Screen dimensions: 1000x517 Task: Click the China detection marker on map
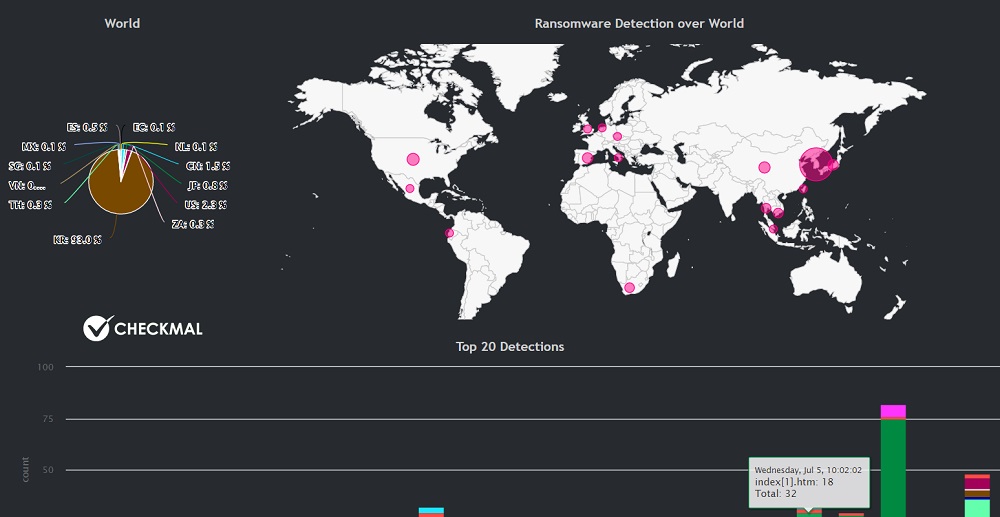pyautogui.click(x=764, y=167)
